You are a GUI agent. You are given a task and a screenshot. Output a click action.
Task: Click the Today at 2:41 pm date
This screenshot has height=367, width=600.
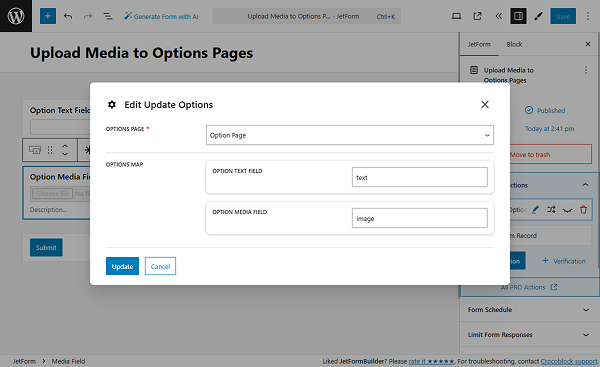point(549,129)
